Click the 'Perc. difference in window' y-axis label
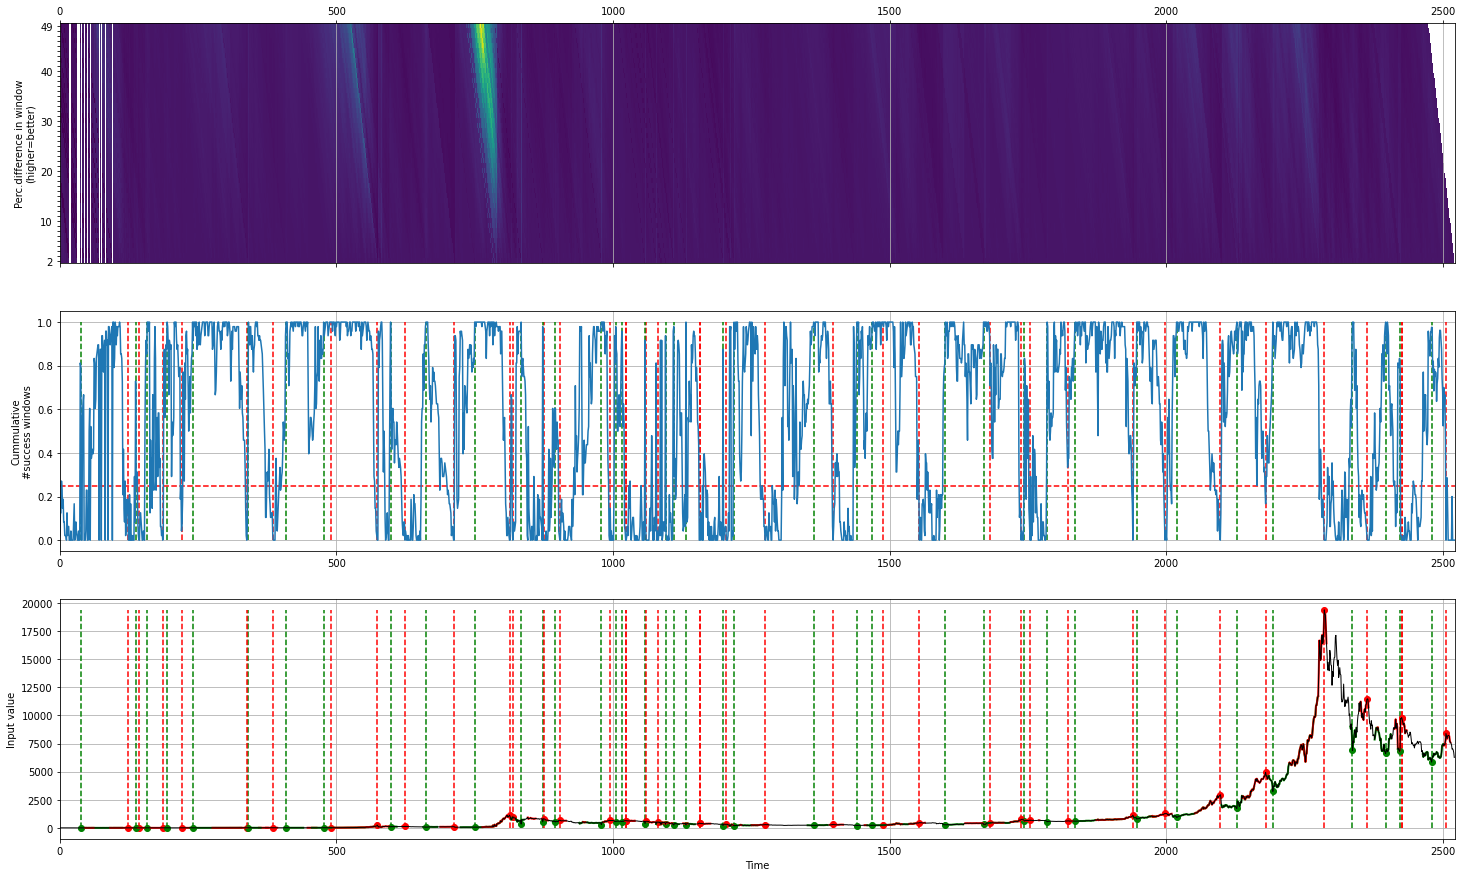The width and height of the screenshot is (1462, 877). coord(24,144)
